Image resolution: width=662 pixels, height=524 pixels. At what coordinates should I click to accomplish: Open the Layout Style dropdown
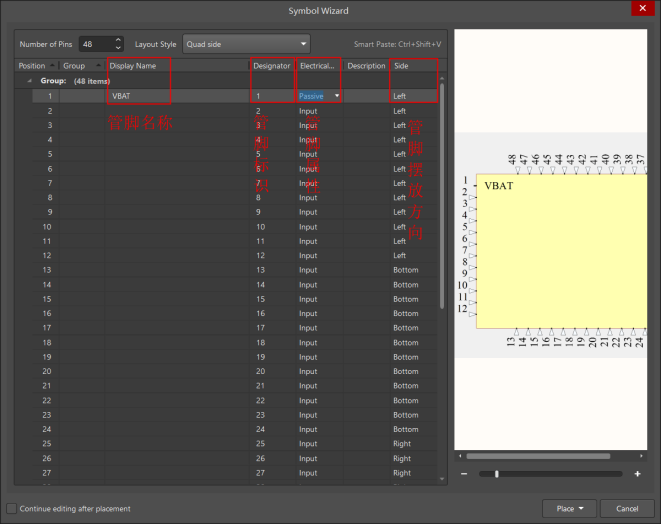[x=246, y=44]
